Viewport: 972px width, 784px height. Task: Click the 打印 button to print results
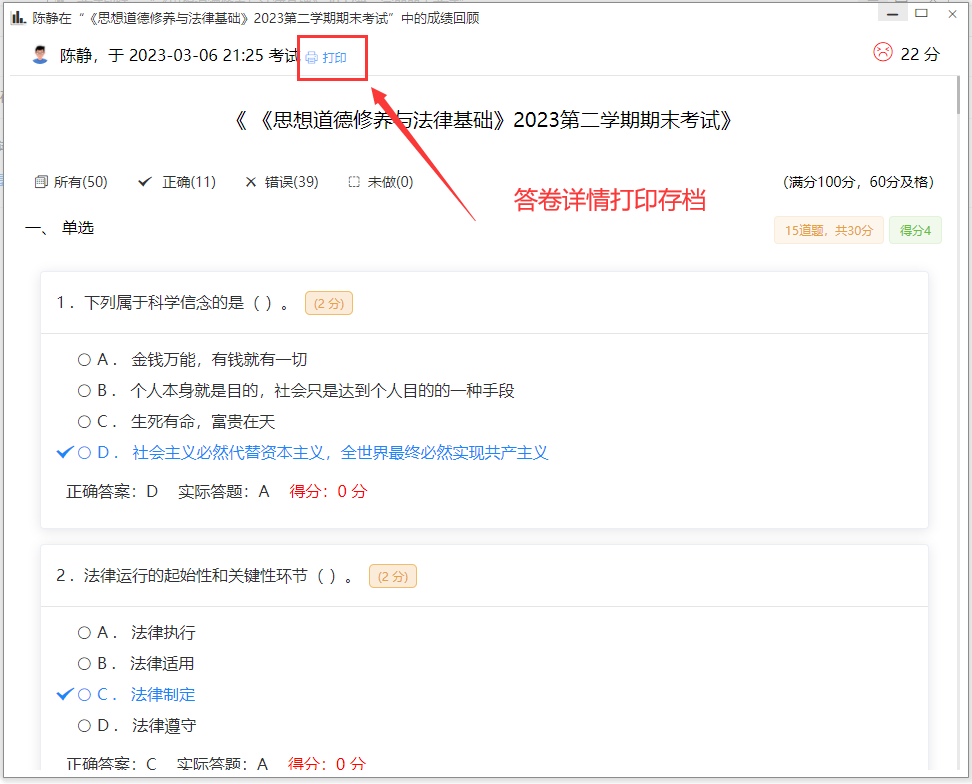[x=332, y=57]
